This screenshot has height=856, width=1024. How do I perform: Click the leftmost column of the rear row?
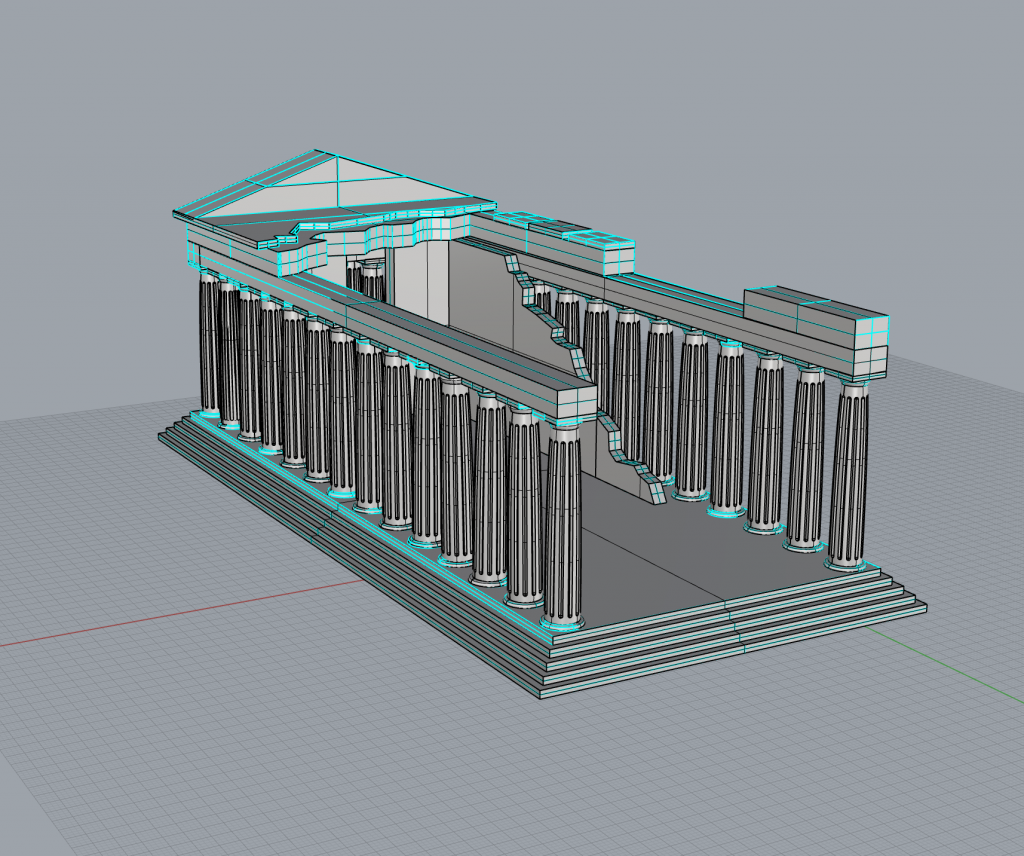pos(209,340)
